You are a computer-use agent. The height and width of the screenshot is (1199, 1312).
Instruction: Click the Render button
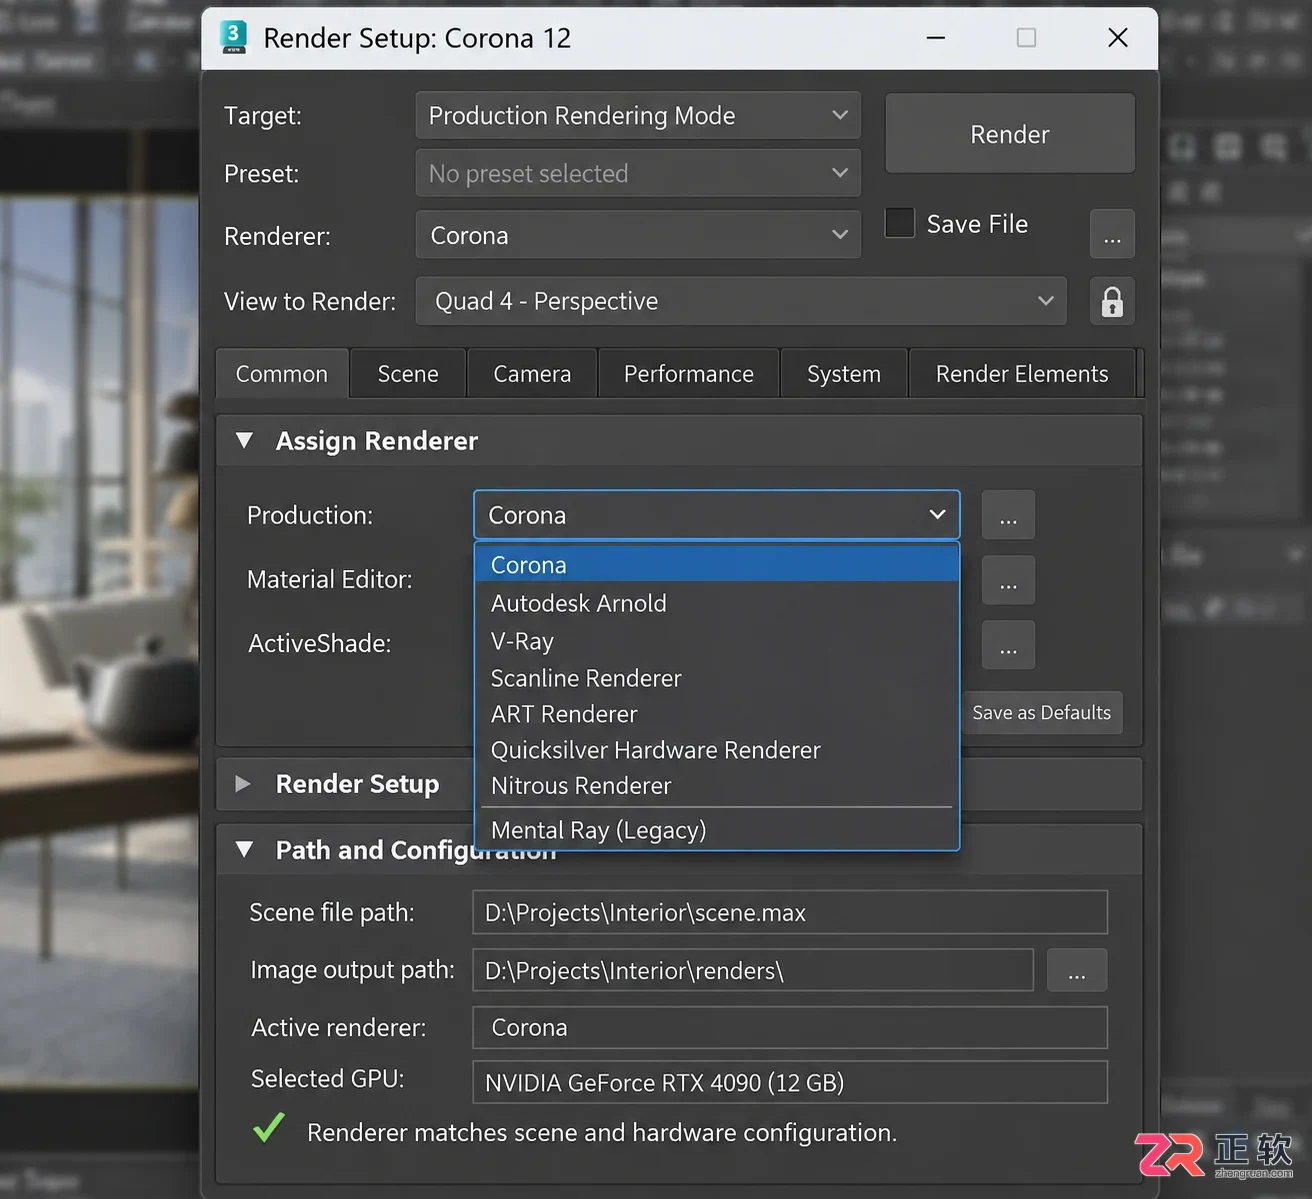pyautogui.click(x=1010, y=134)
